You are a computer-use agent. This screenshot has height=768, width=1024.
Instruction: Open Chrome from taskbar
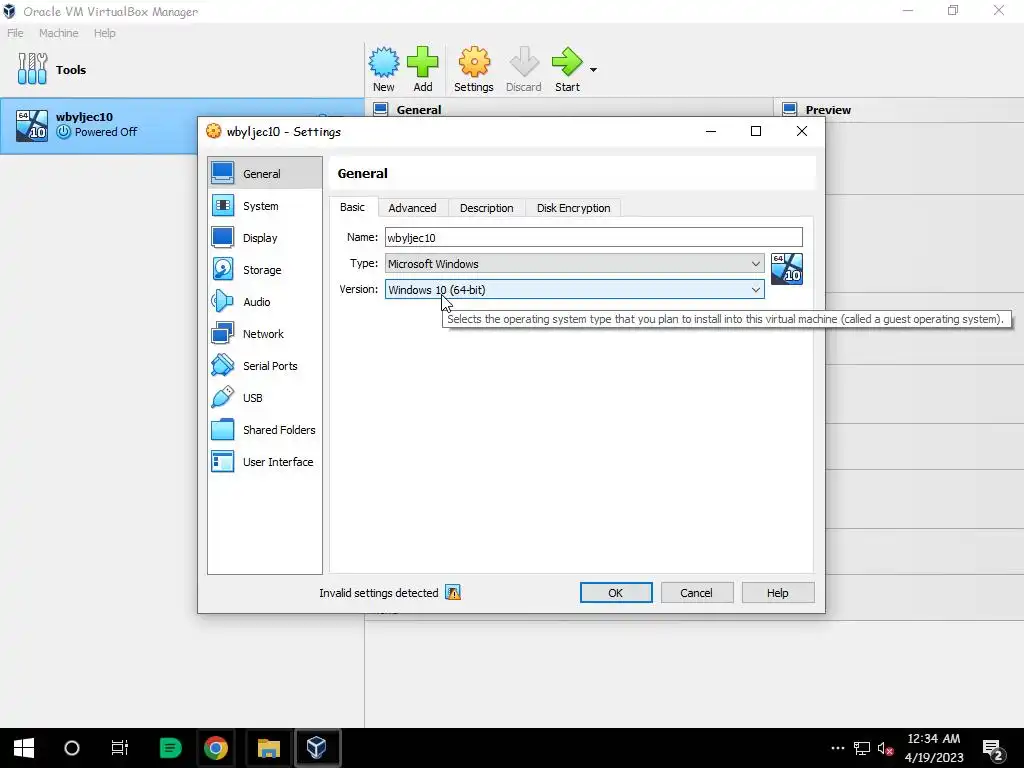216,748
